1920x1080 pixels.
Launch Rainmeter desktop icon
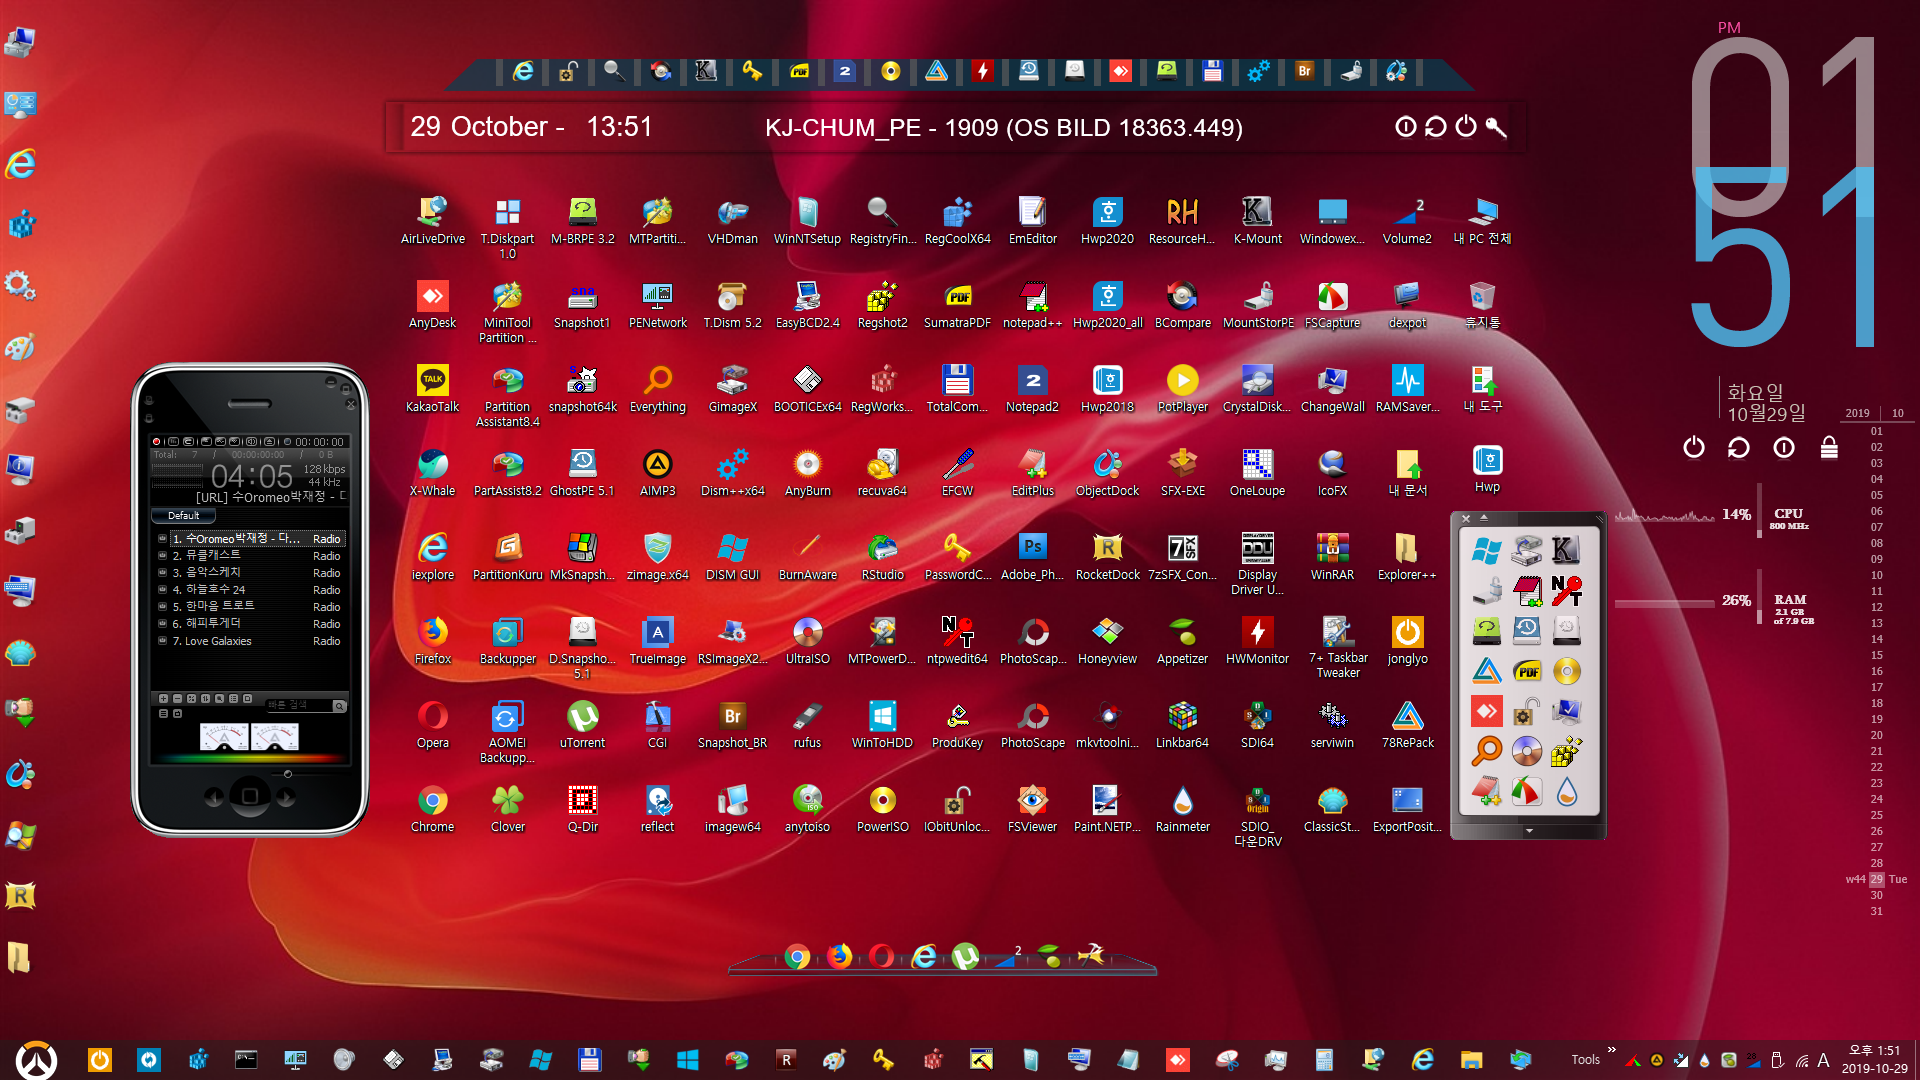click(x=1182, y=808)
